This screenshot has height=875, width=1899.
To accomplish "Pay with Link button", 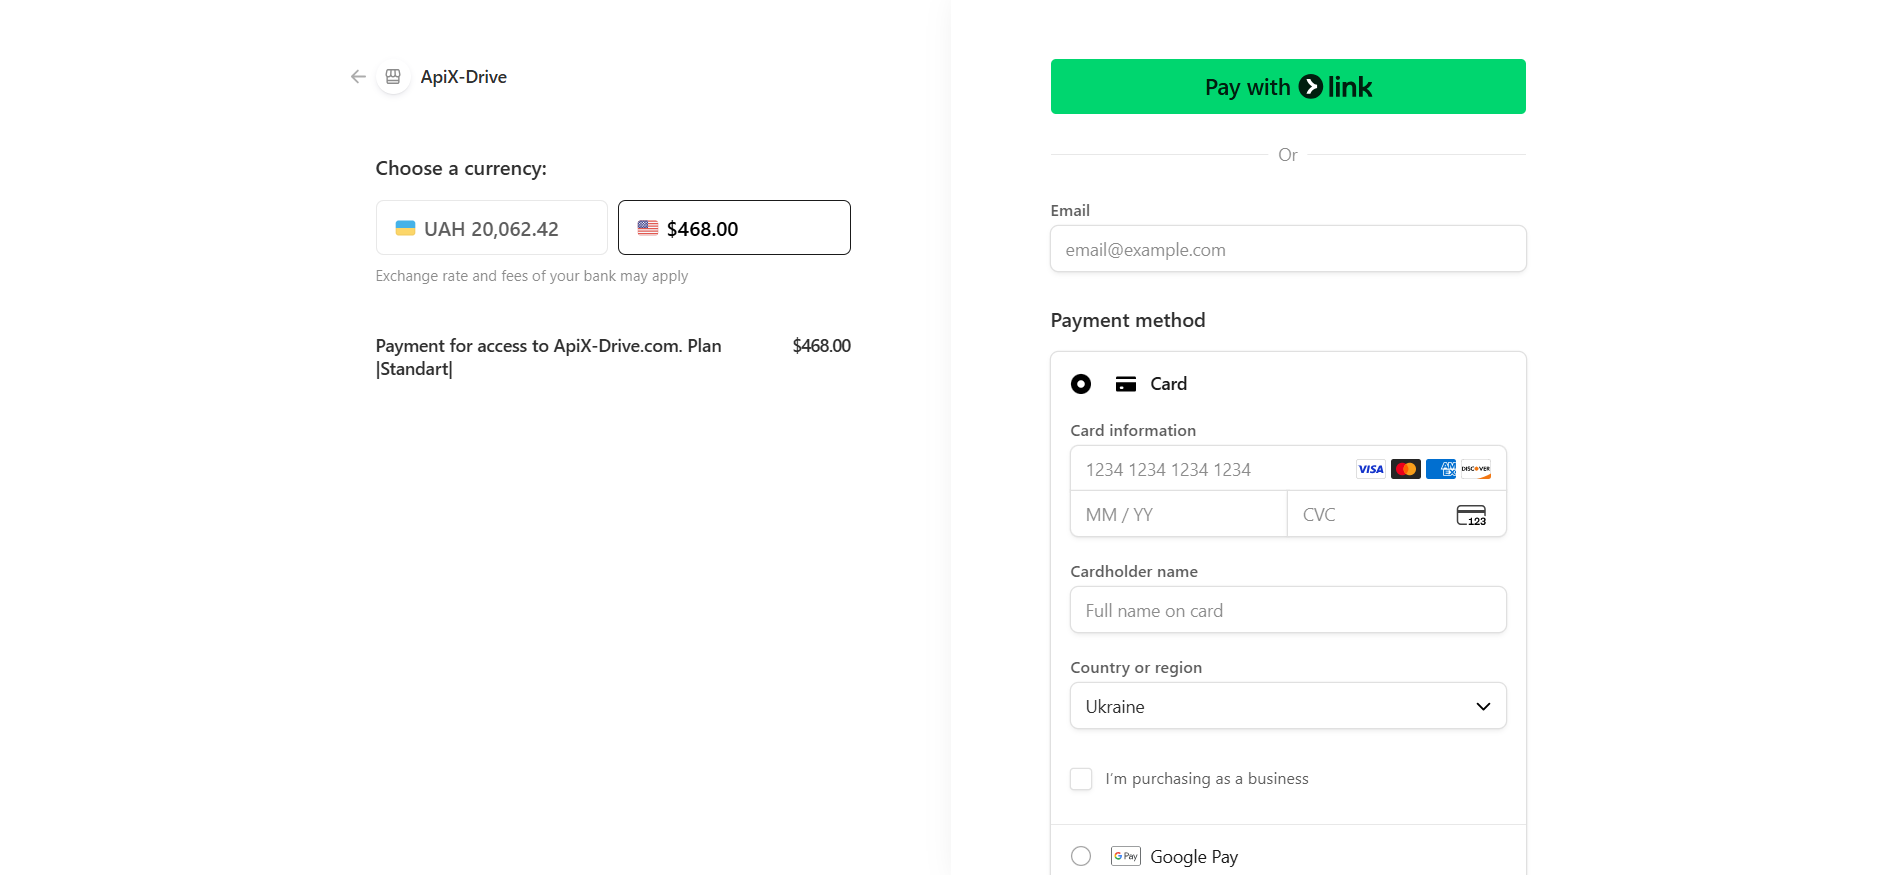I will coord(1288,87).
